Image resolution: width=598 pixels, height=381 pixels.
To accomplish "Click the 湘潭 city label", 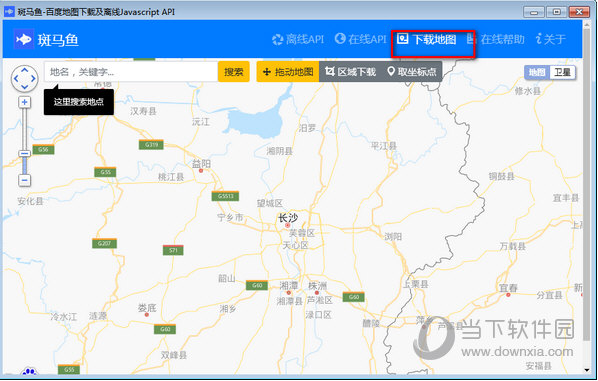I will 289,285.
